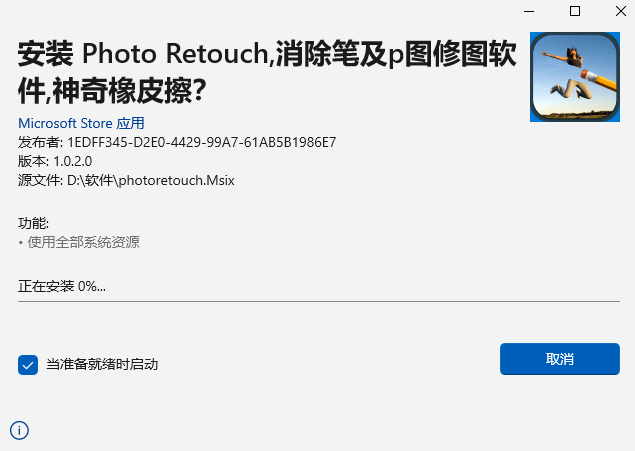Open the info icon at bottom left
The image size is (635, 451).
19,430
